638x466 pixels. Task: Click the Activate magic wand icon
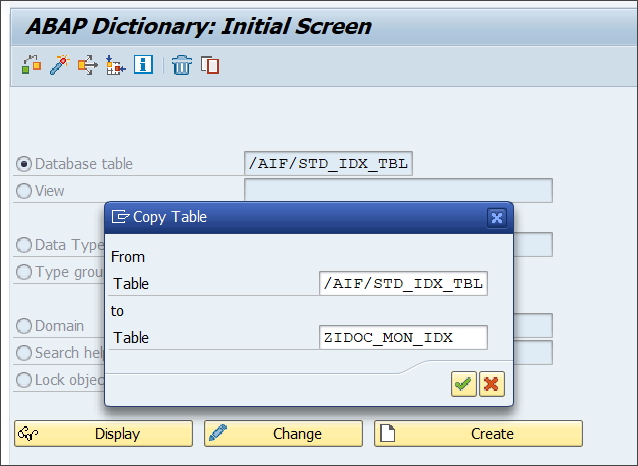59,65
